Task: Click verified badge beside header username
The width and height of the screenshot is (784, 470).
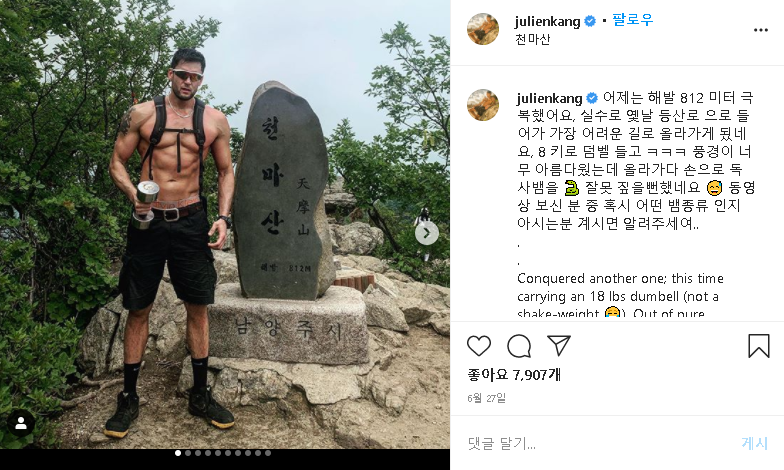Action: point(590,21)
